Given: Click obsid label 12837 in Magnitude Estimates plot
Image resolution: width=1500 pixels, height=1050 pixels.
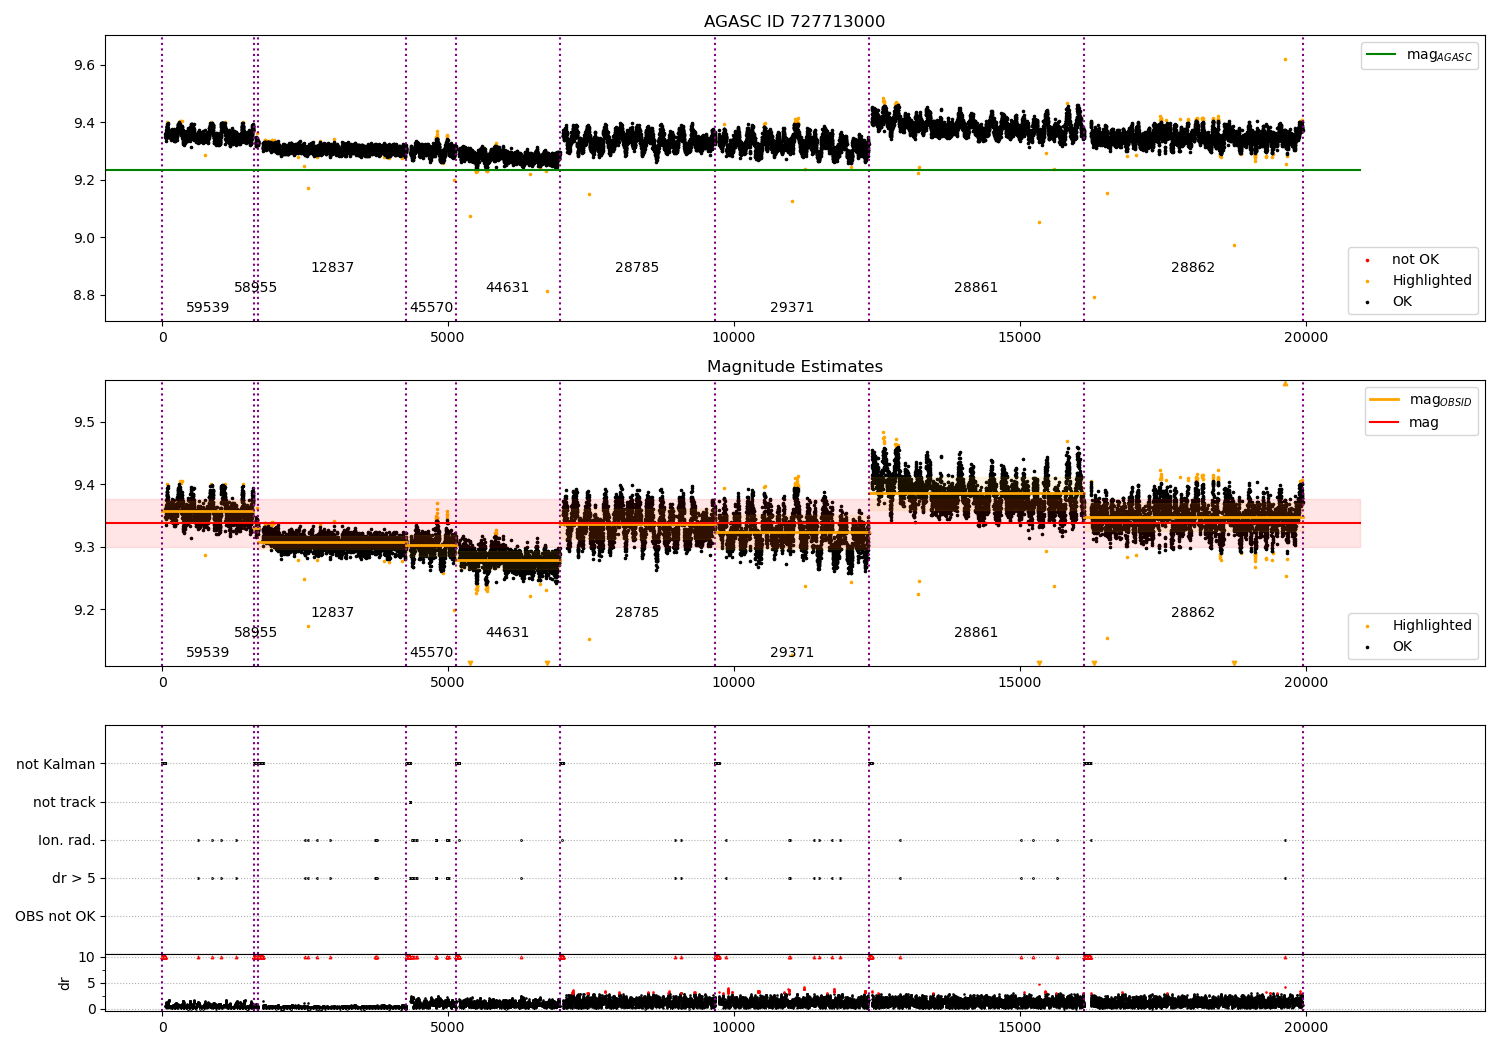Looking at the screenshot, I should (332, 613).
